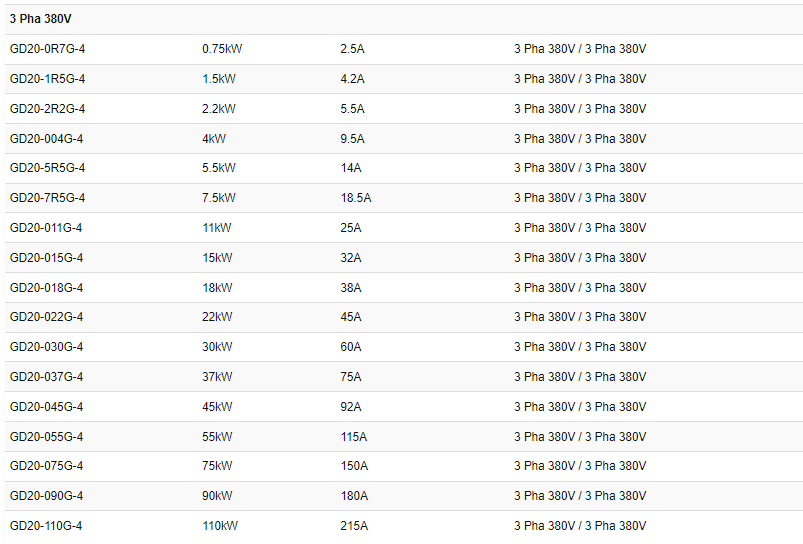Click the 14A current value

coord(351,168)
